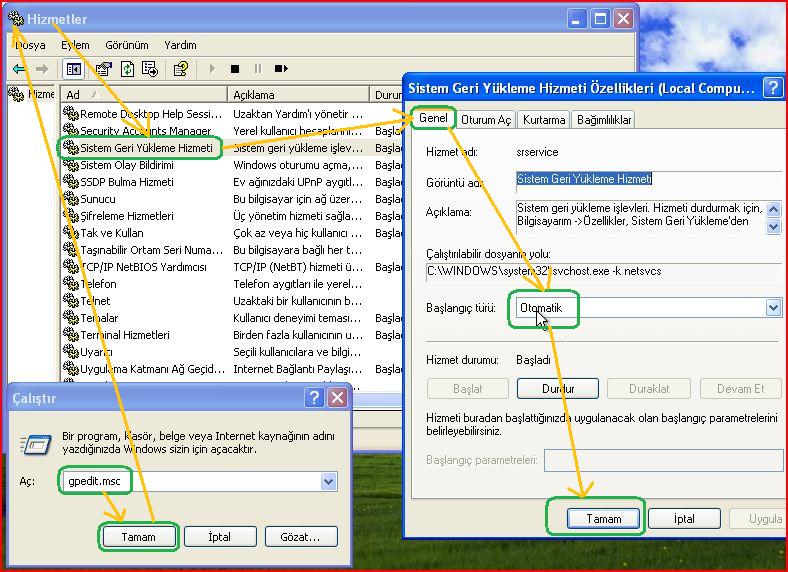788x572 pixels.
Task: Click gear icon next to Sunucu service
Action: 70,199
